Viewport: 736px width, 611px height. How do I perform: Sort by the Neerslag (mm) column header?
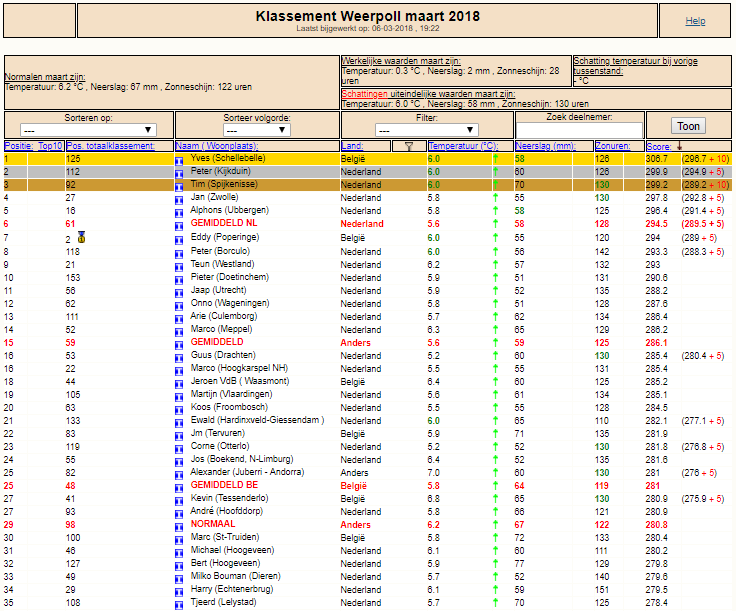[545, 146]
